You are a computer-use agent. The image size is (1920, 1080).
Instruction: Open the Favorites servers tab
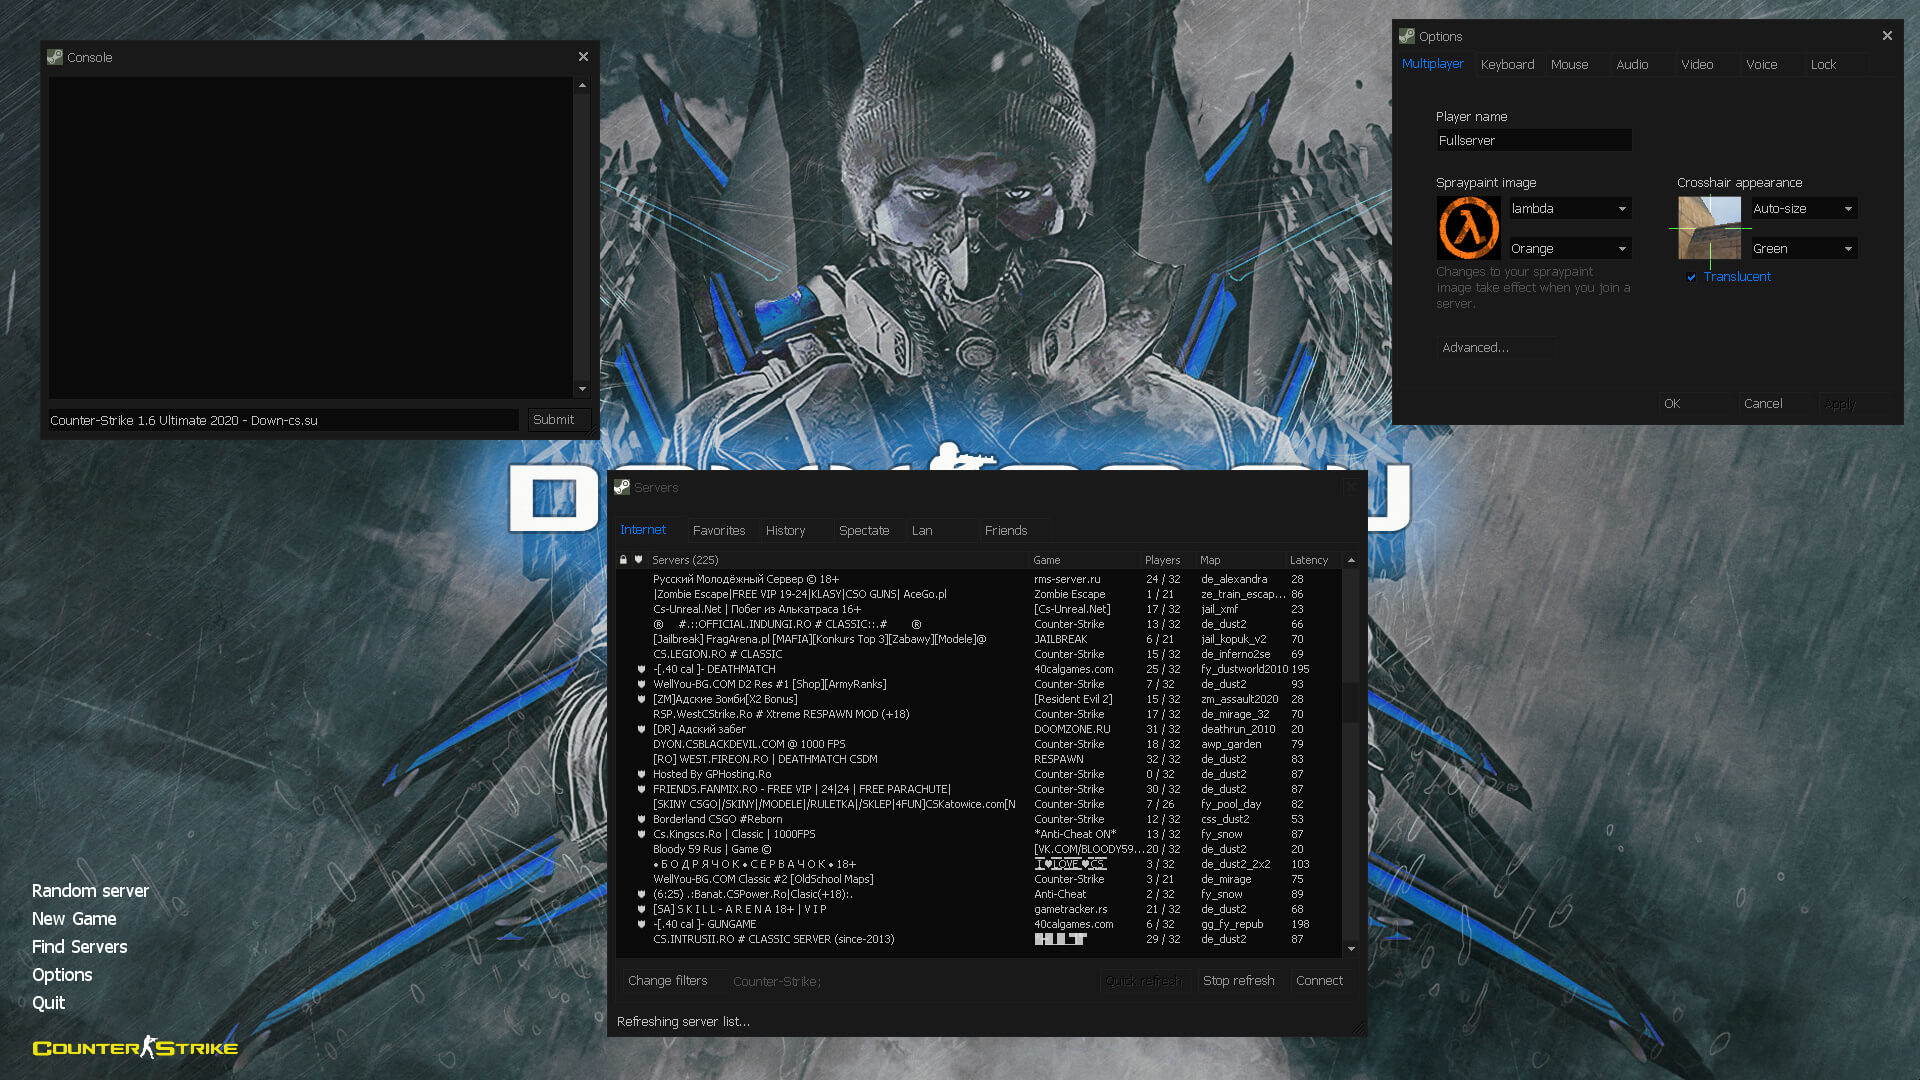coord(719,530)
